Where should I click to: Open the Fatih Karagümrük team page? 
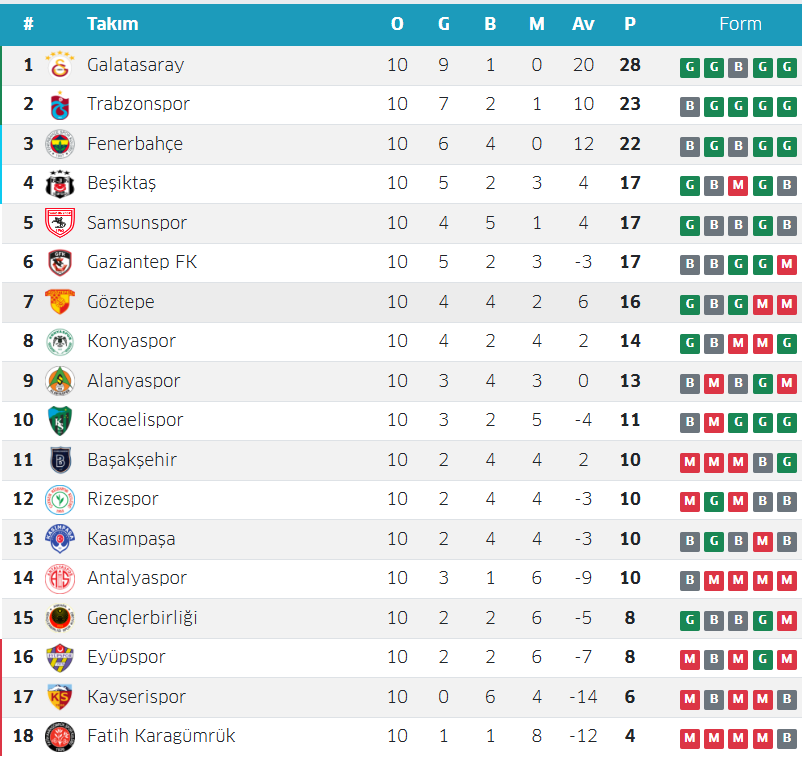click(x=161, y=736)
